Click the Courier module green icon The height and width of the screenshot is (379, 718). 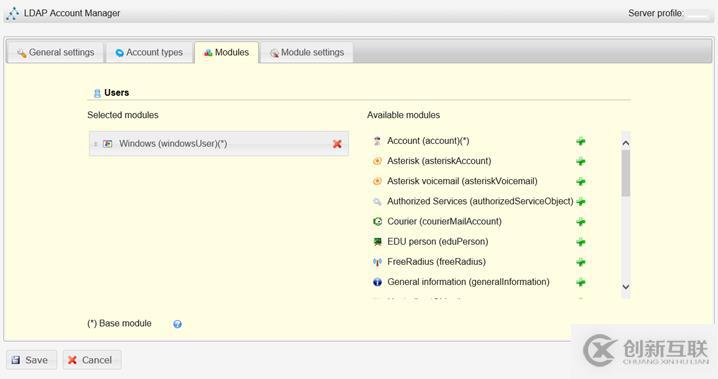click(377, 222)
